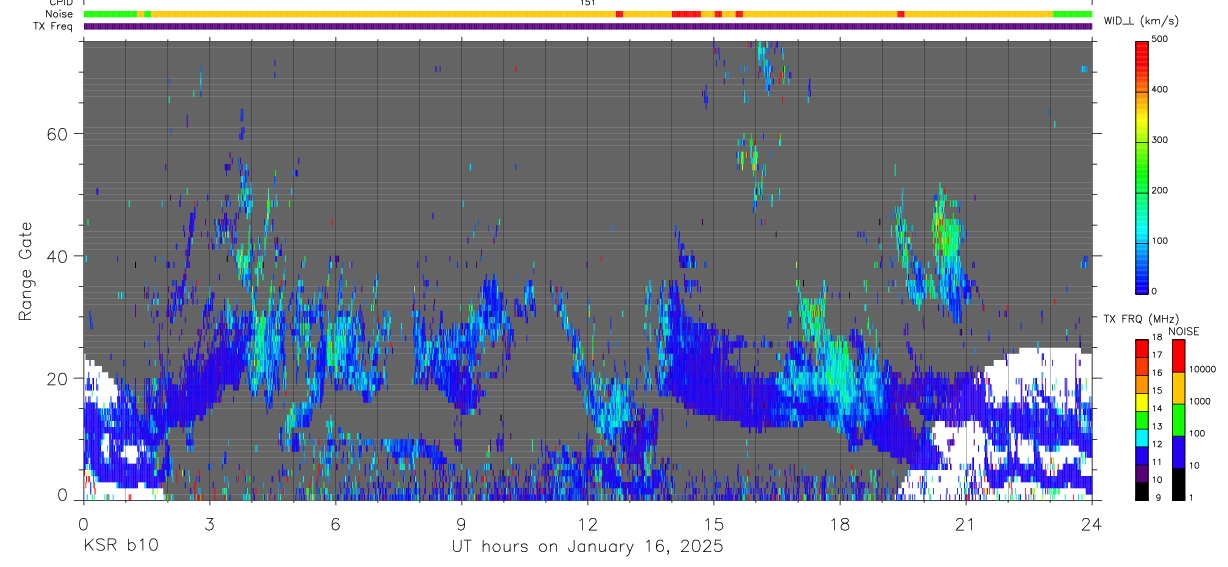
Task: Click the 400 tick on the width scale
Action: click(1160, 89)
